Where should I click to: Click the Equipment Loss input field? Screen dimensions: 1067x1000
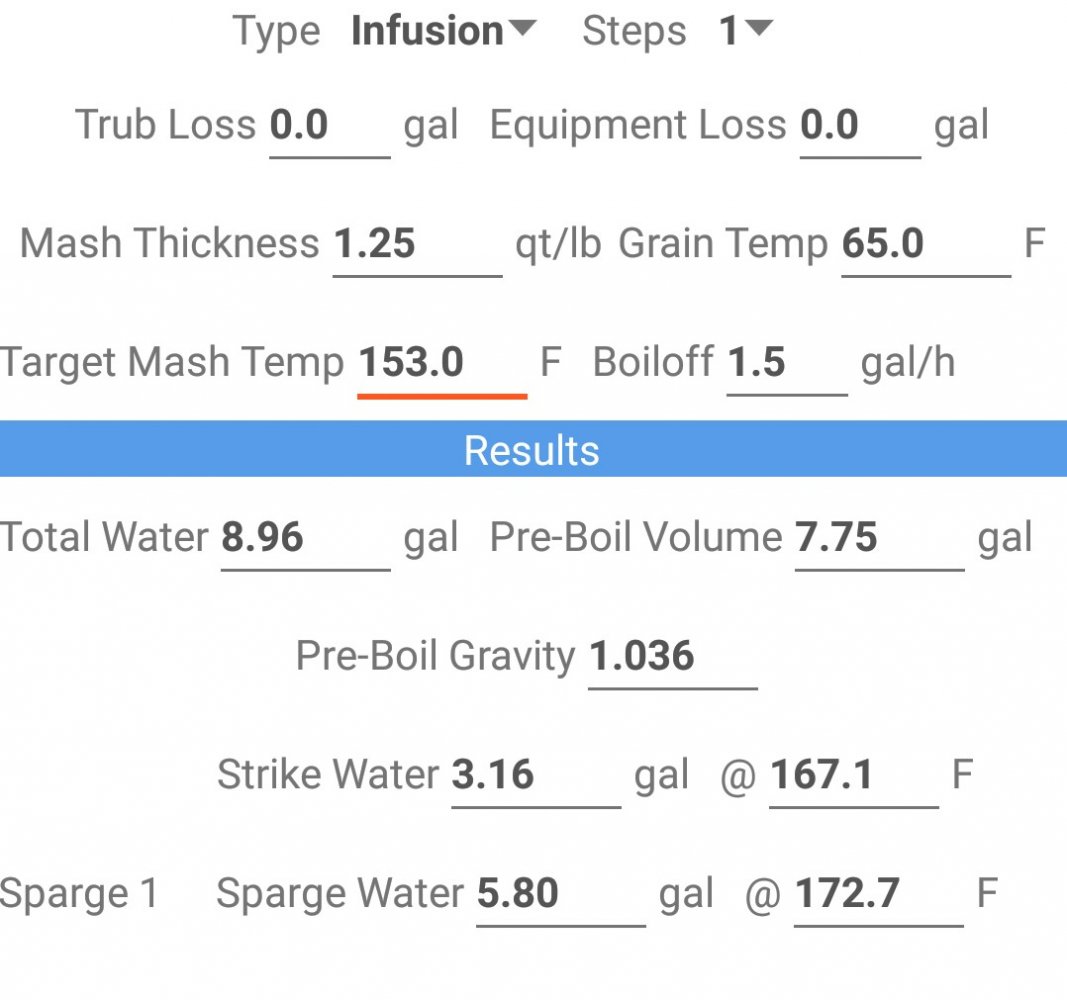tap(859, 127)
